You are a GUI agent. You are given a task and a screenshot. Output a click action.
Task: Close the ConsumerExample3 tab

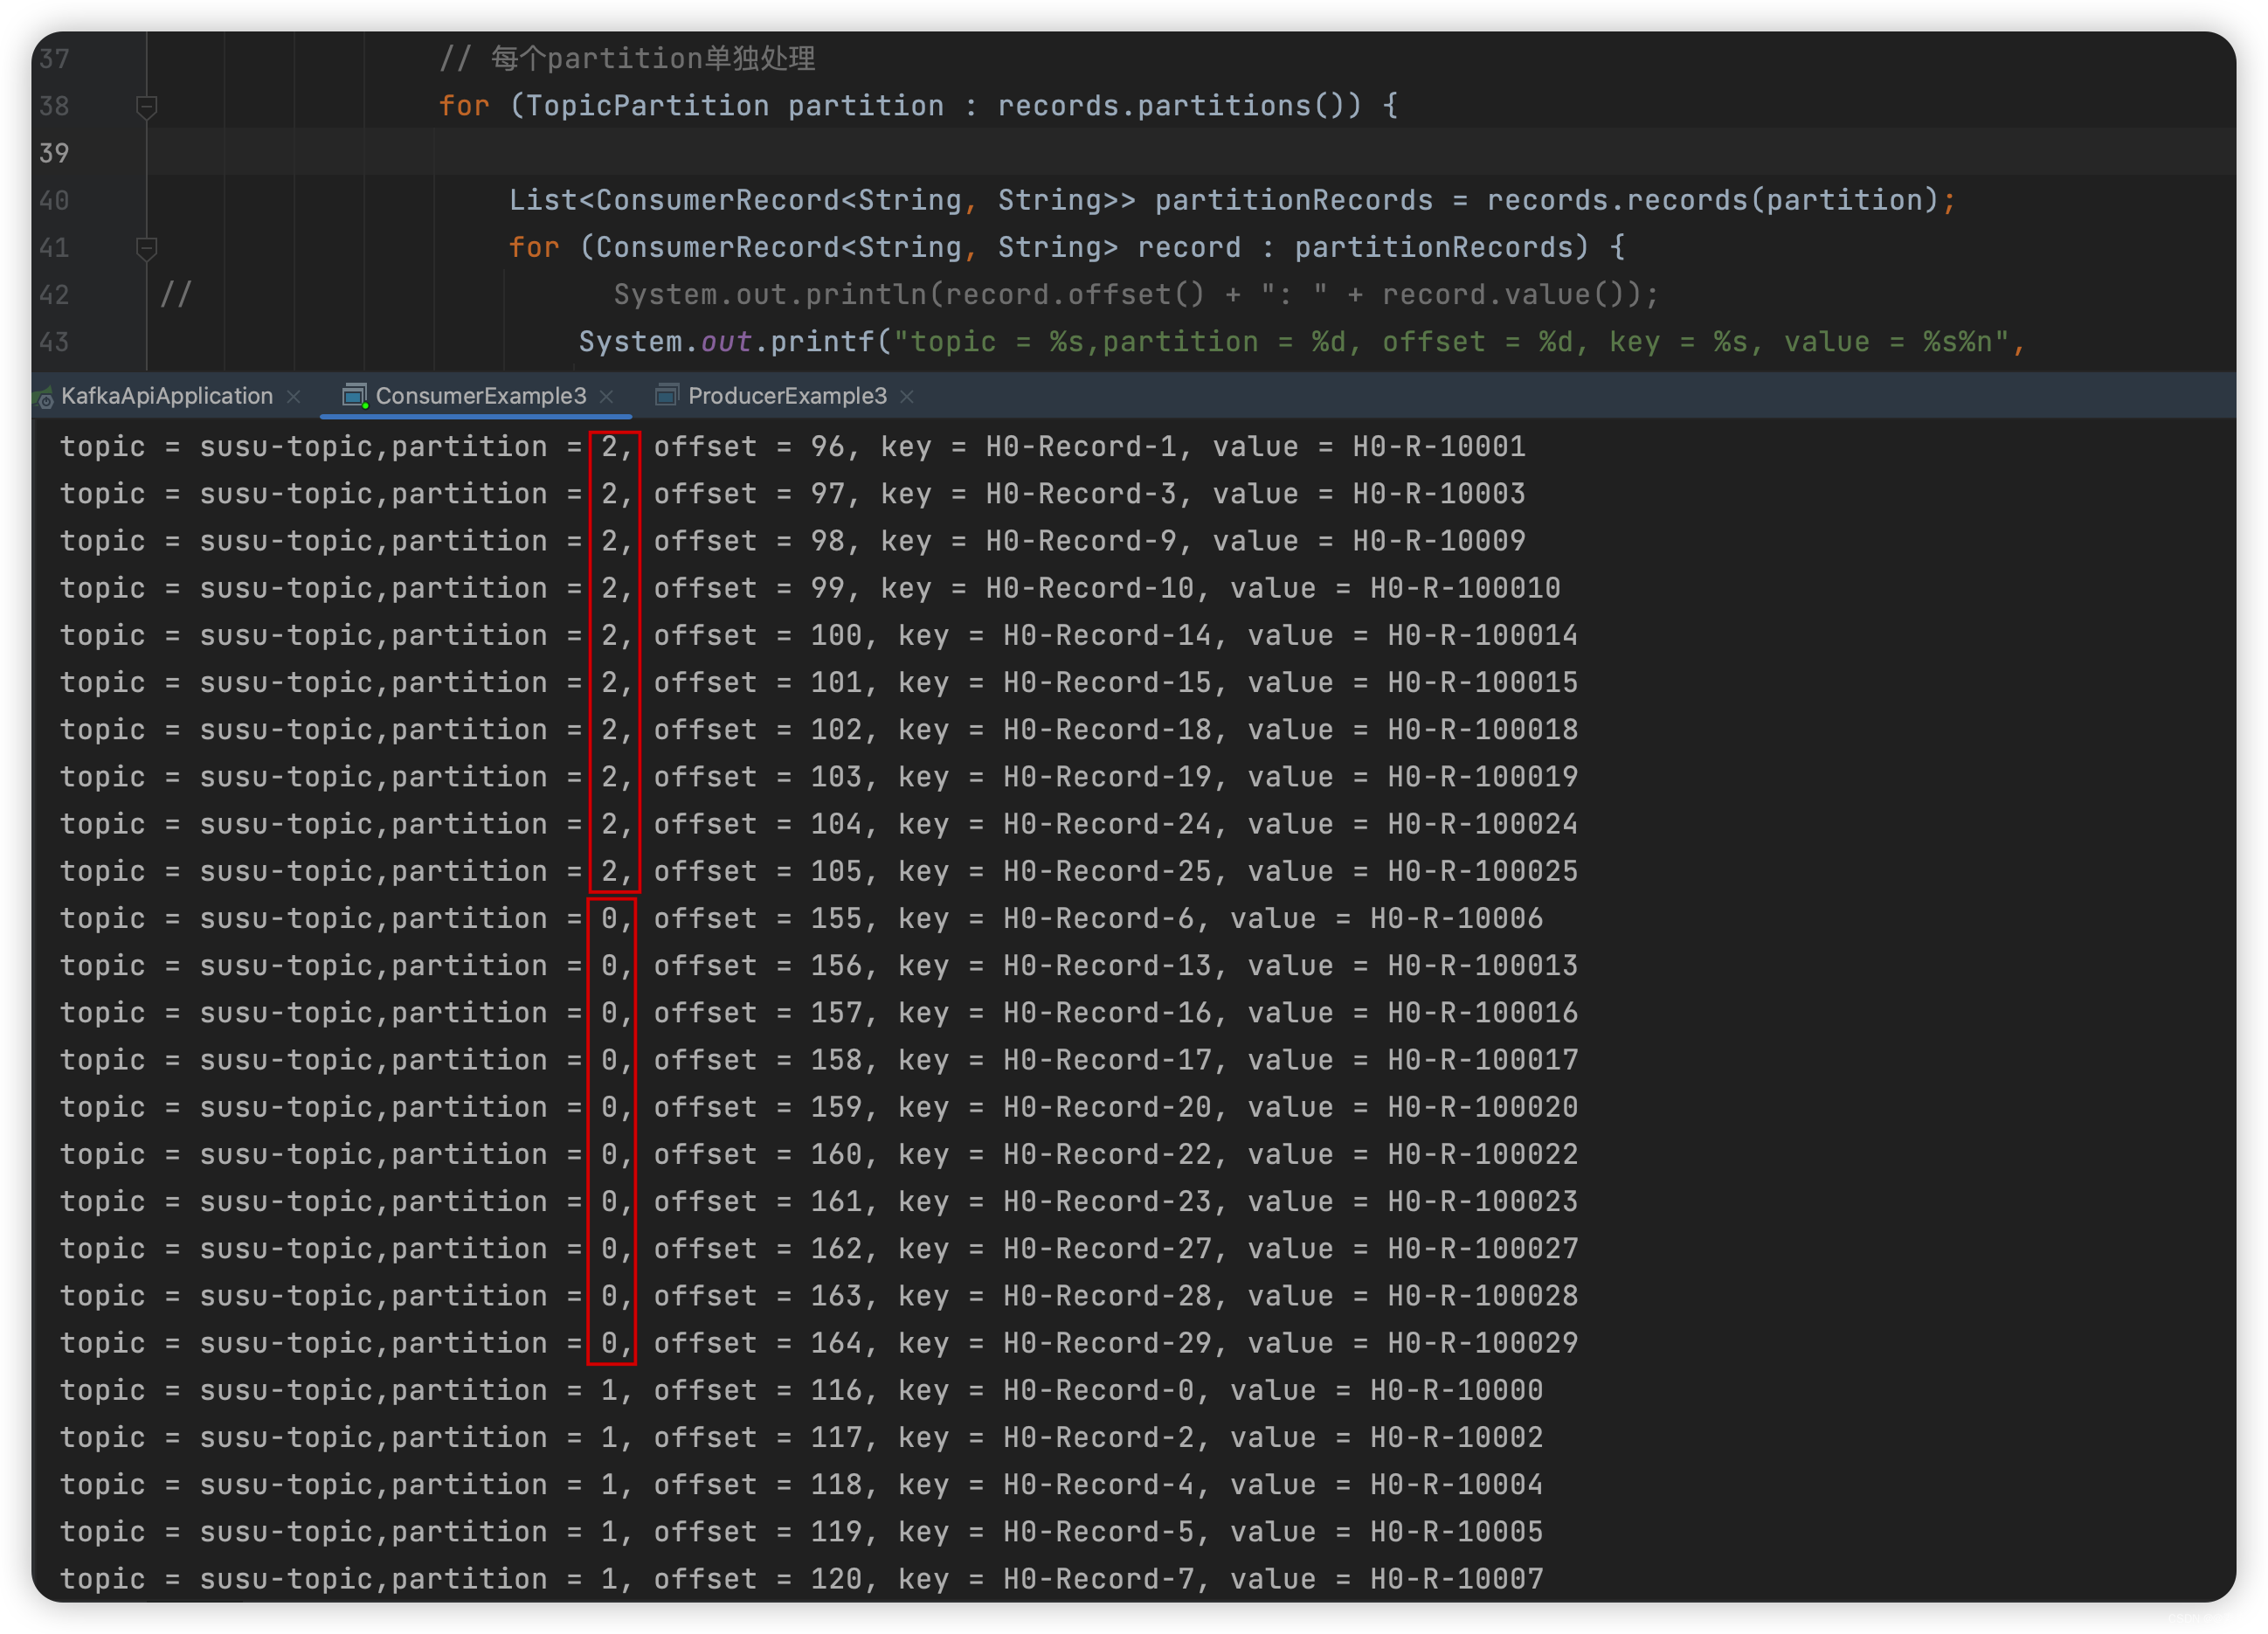[x=607, y=397]
